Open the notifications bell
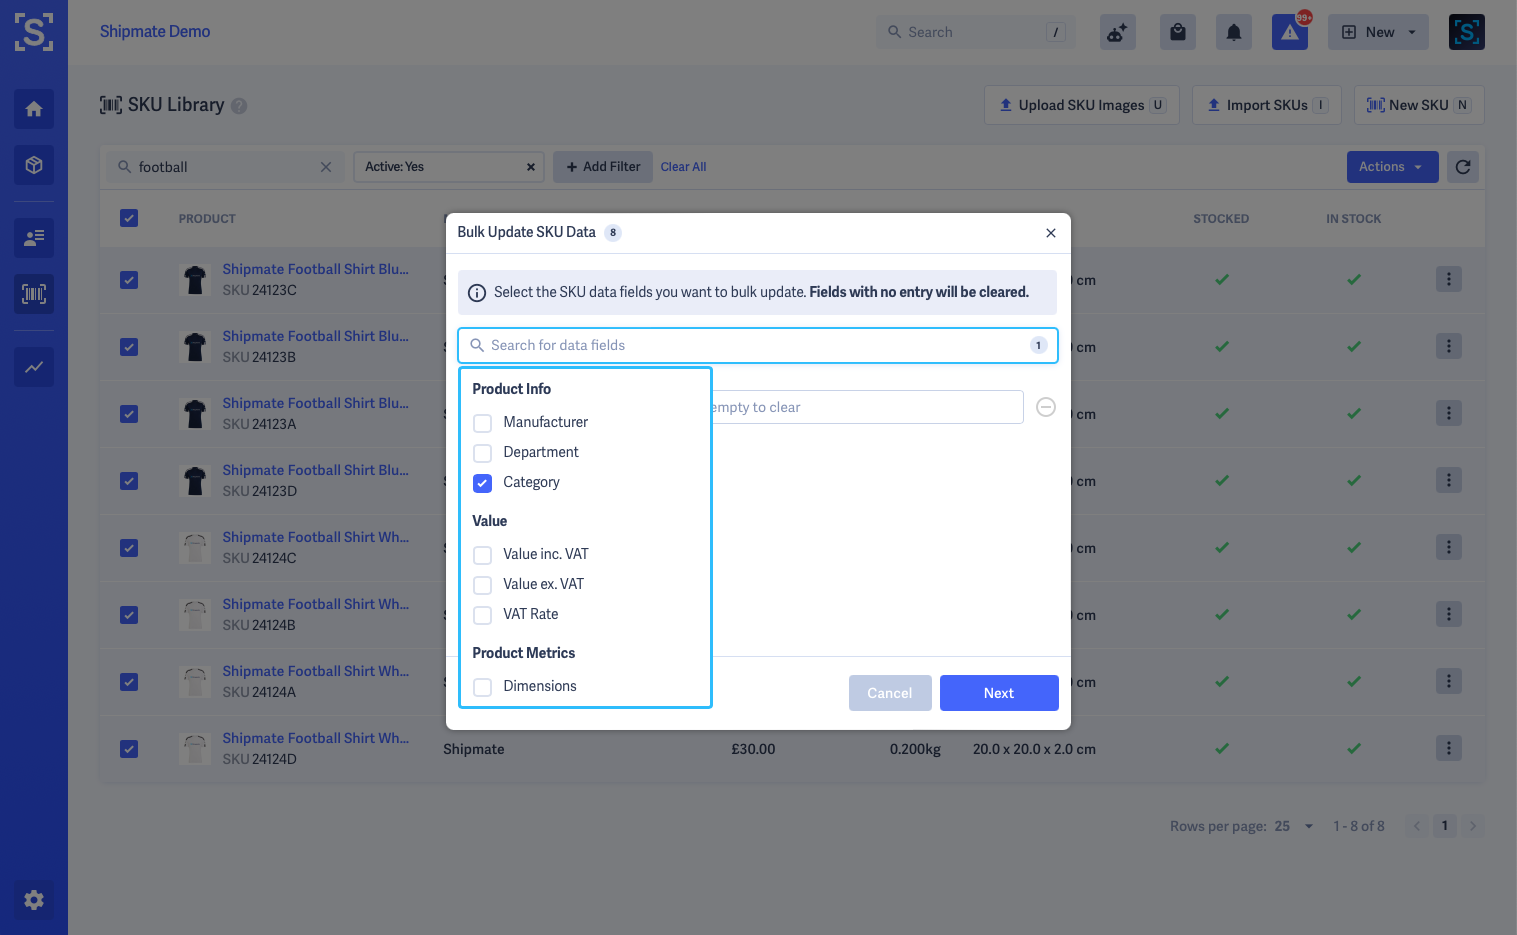The width and height of the screenshot is (1517, 935). 1234,32
